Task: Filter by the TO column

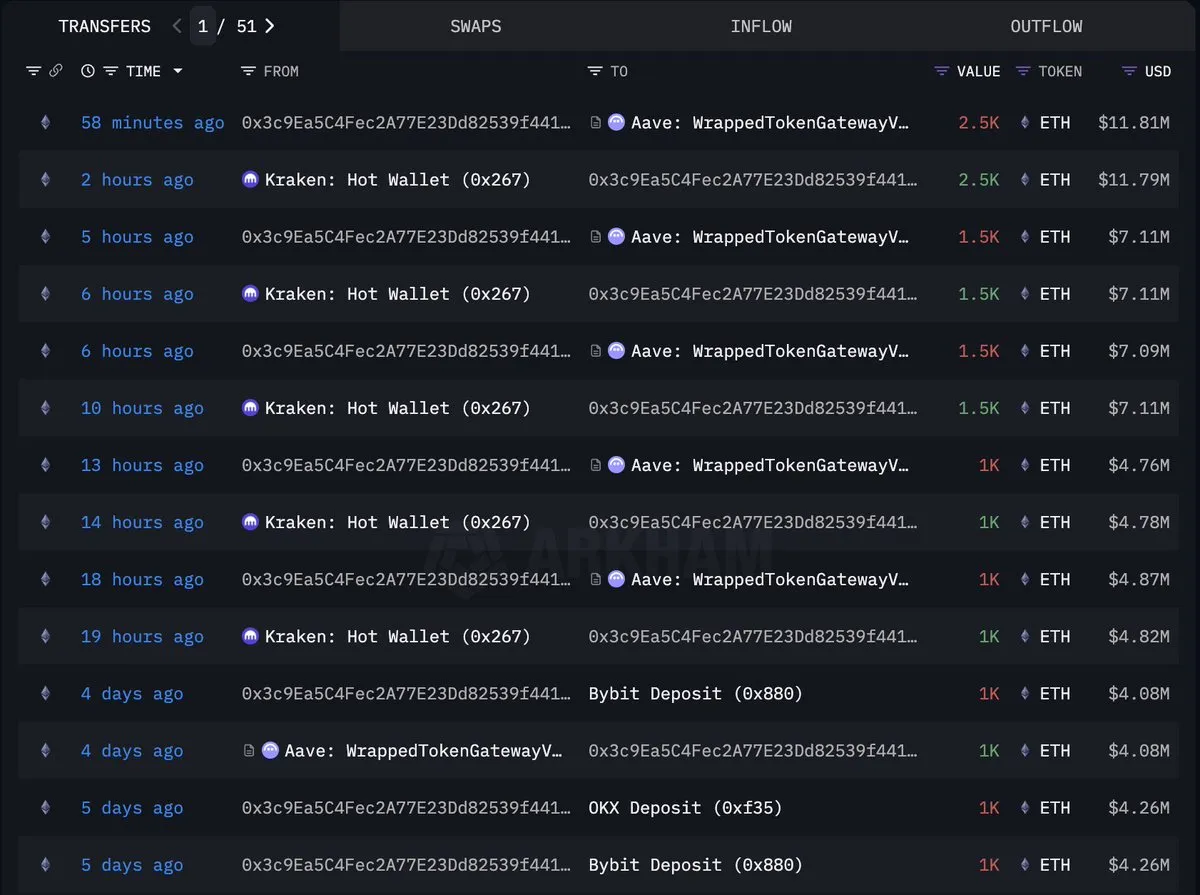Action: tap(595, 71)
